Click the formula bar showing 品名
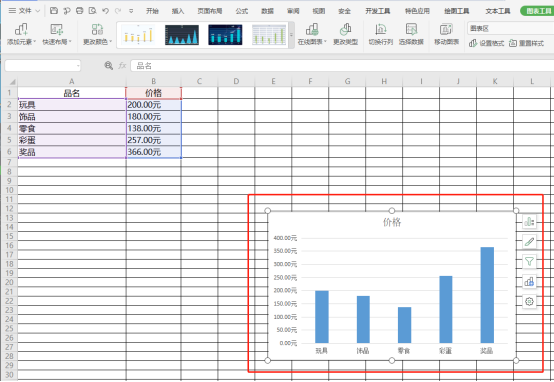 (342, 65)
